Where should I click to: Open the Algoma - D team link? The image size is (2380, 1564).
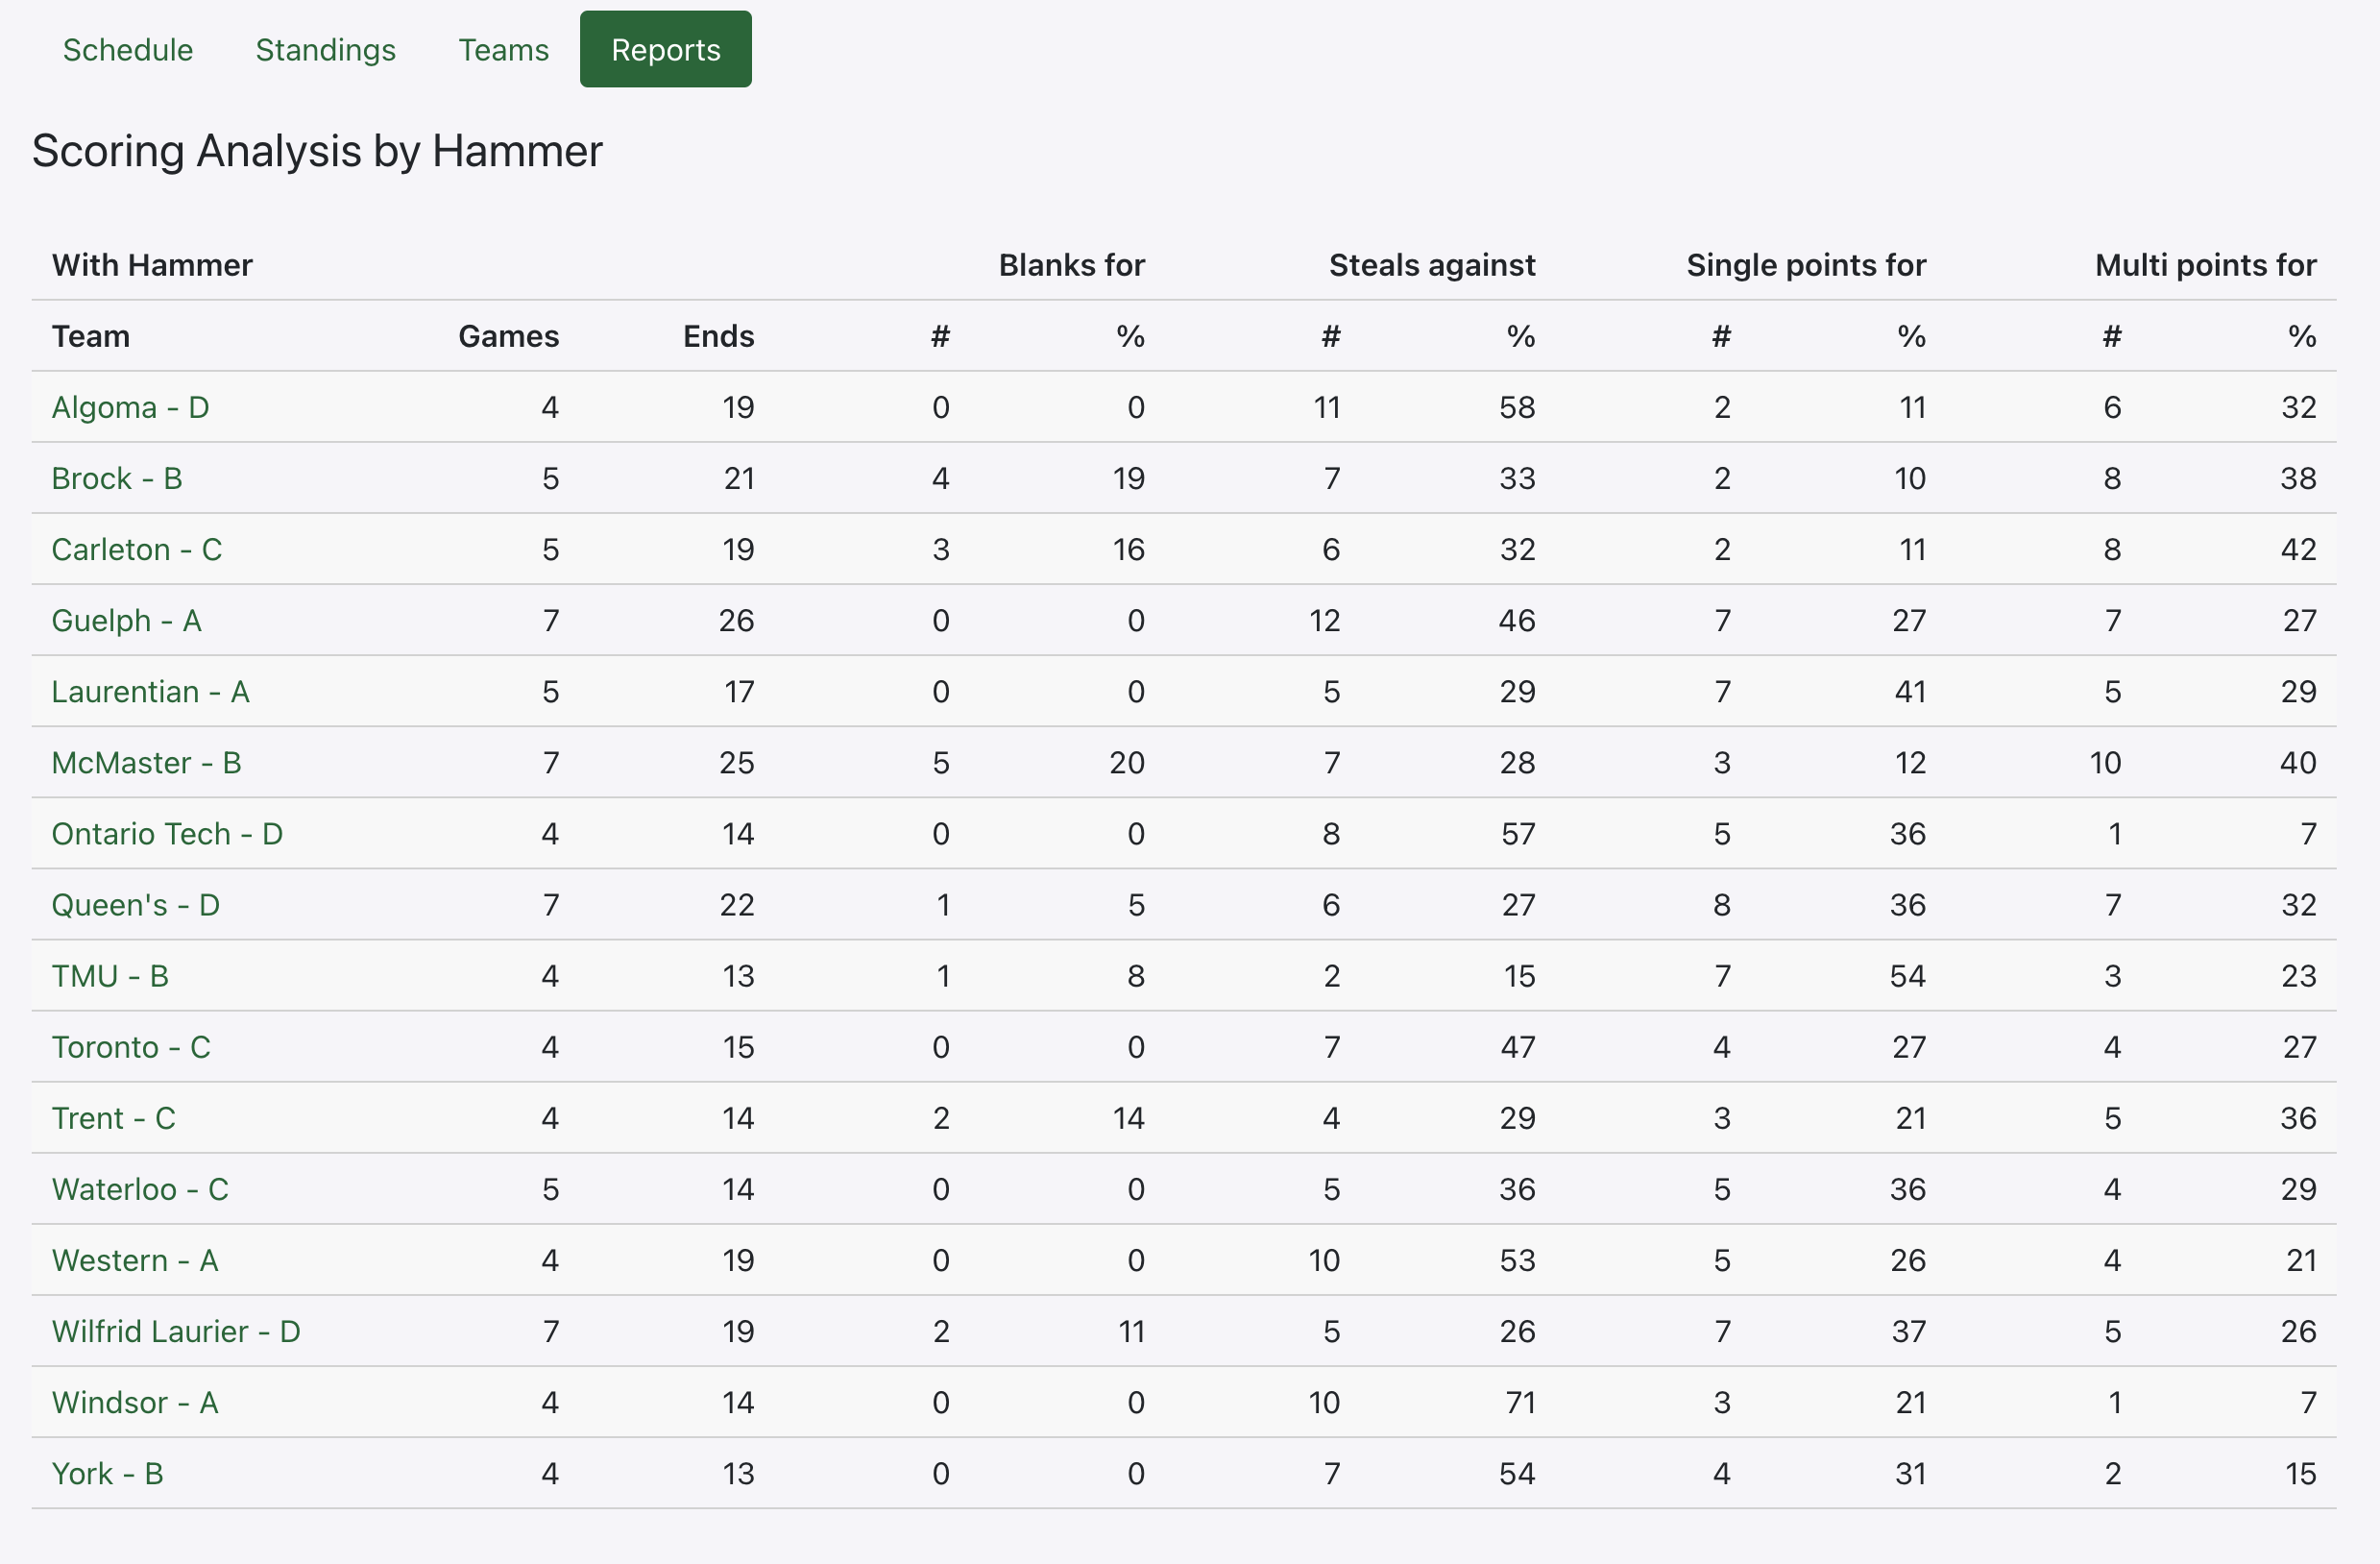pos(130,407)
